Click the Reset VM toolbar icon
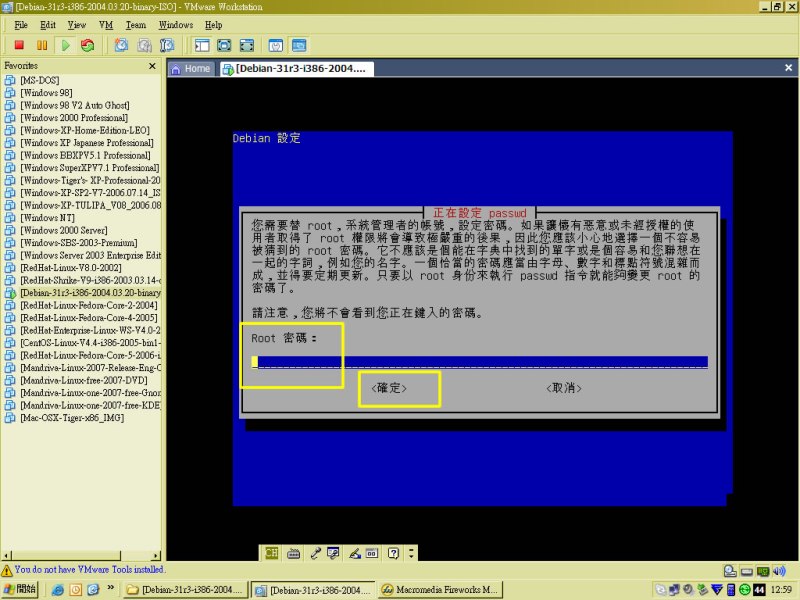800x600 pixels. click(x=88, y=45)
